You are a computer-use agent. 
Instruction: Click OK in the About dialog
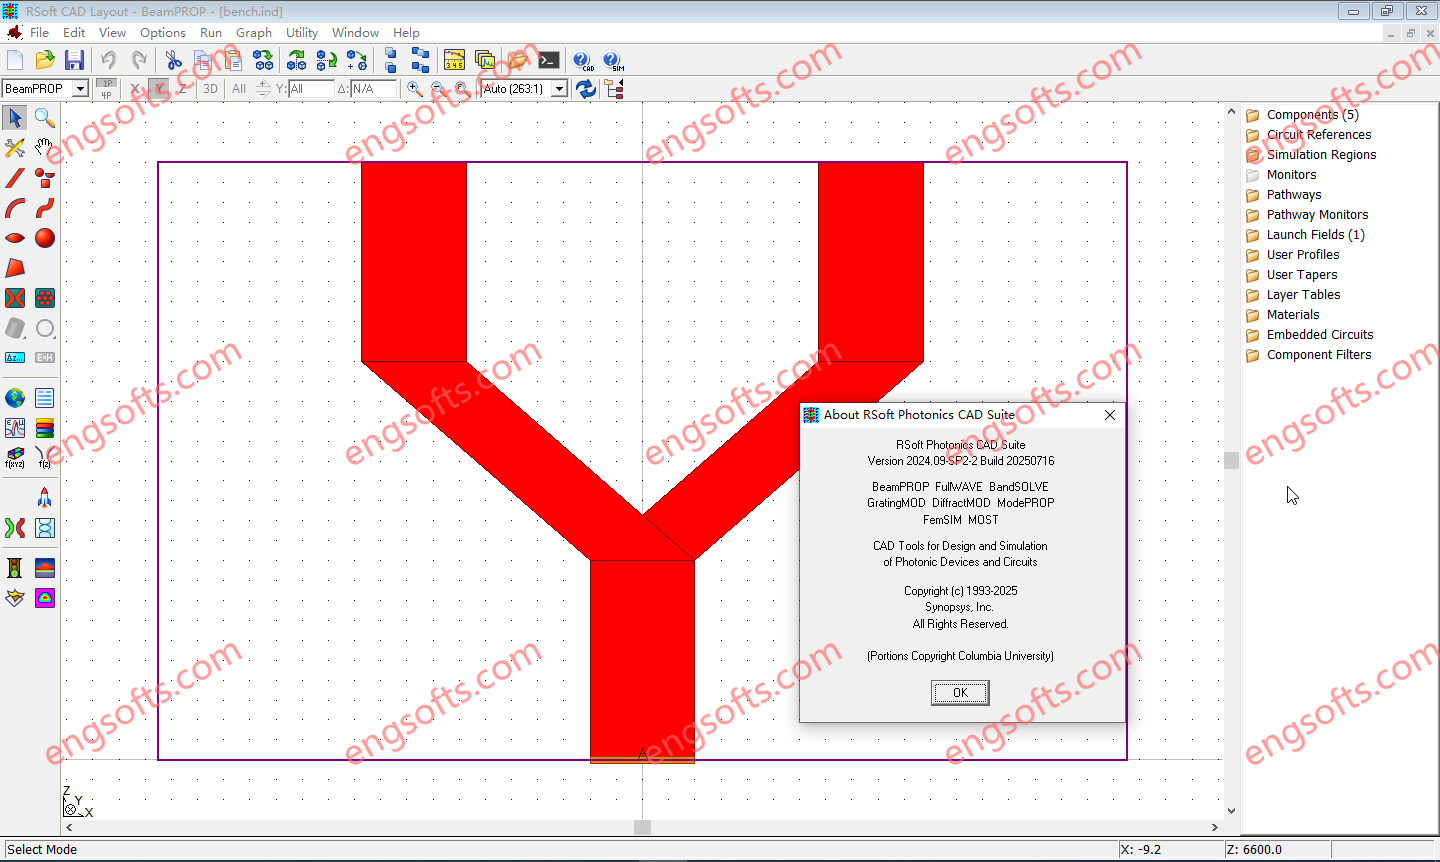(960, 693)
